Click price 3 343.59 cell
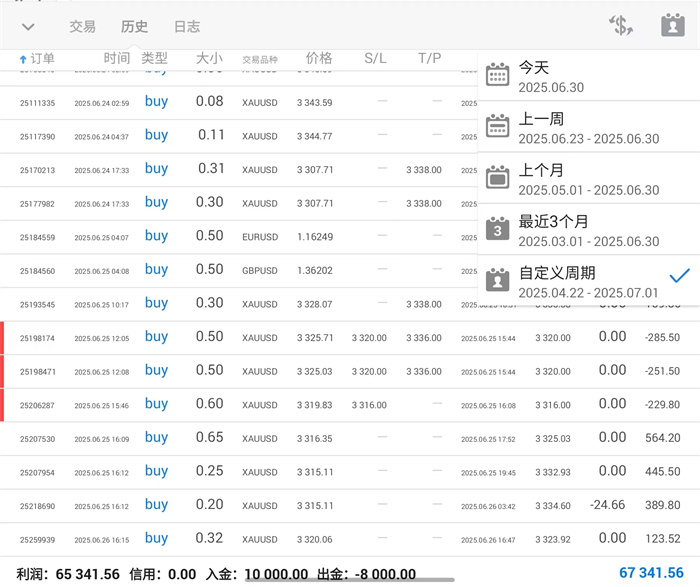This screenshot has height=587, width=700. (x=315, y=103)
